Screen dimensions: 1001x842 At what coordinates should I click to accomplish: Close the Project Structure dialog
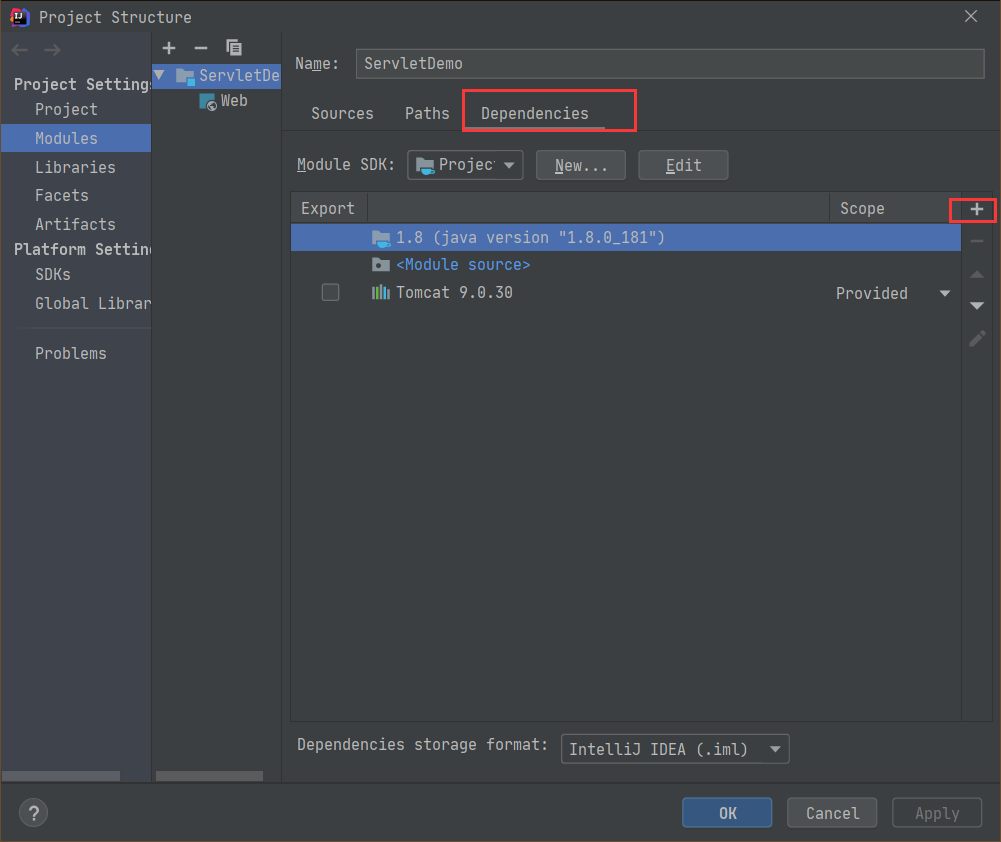[x=971, y=17]
